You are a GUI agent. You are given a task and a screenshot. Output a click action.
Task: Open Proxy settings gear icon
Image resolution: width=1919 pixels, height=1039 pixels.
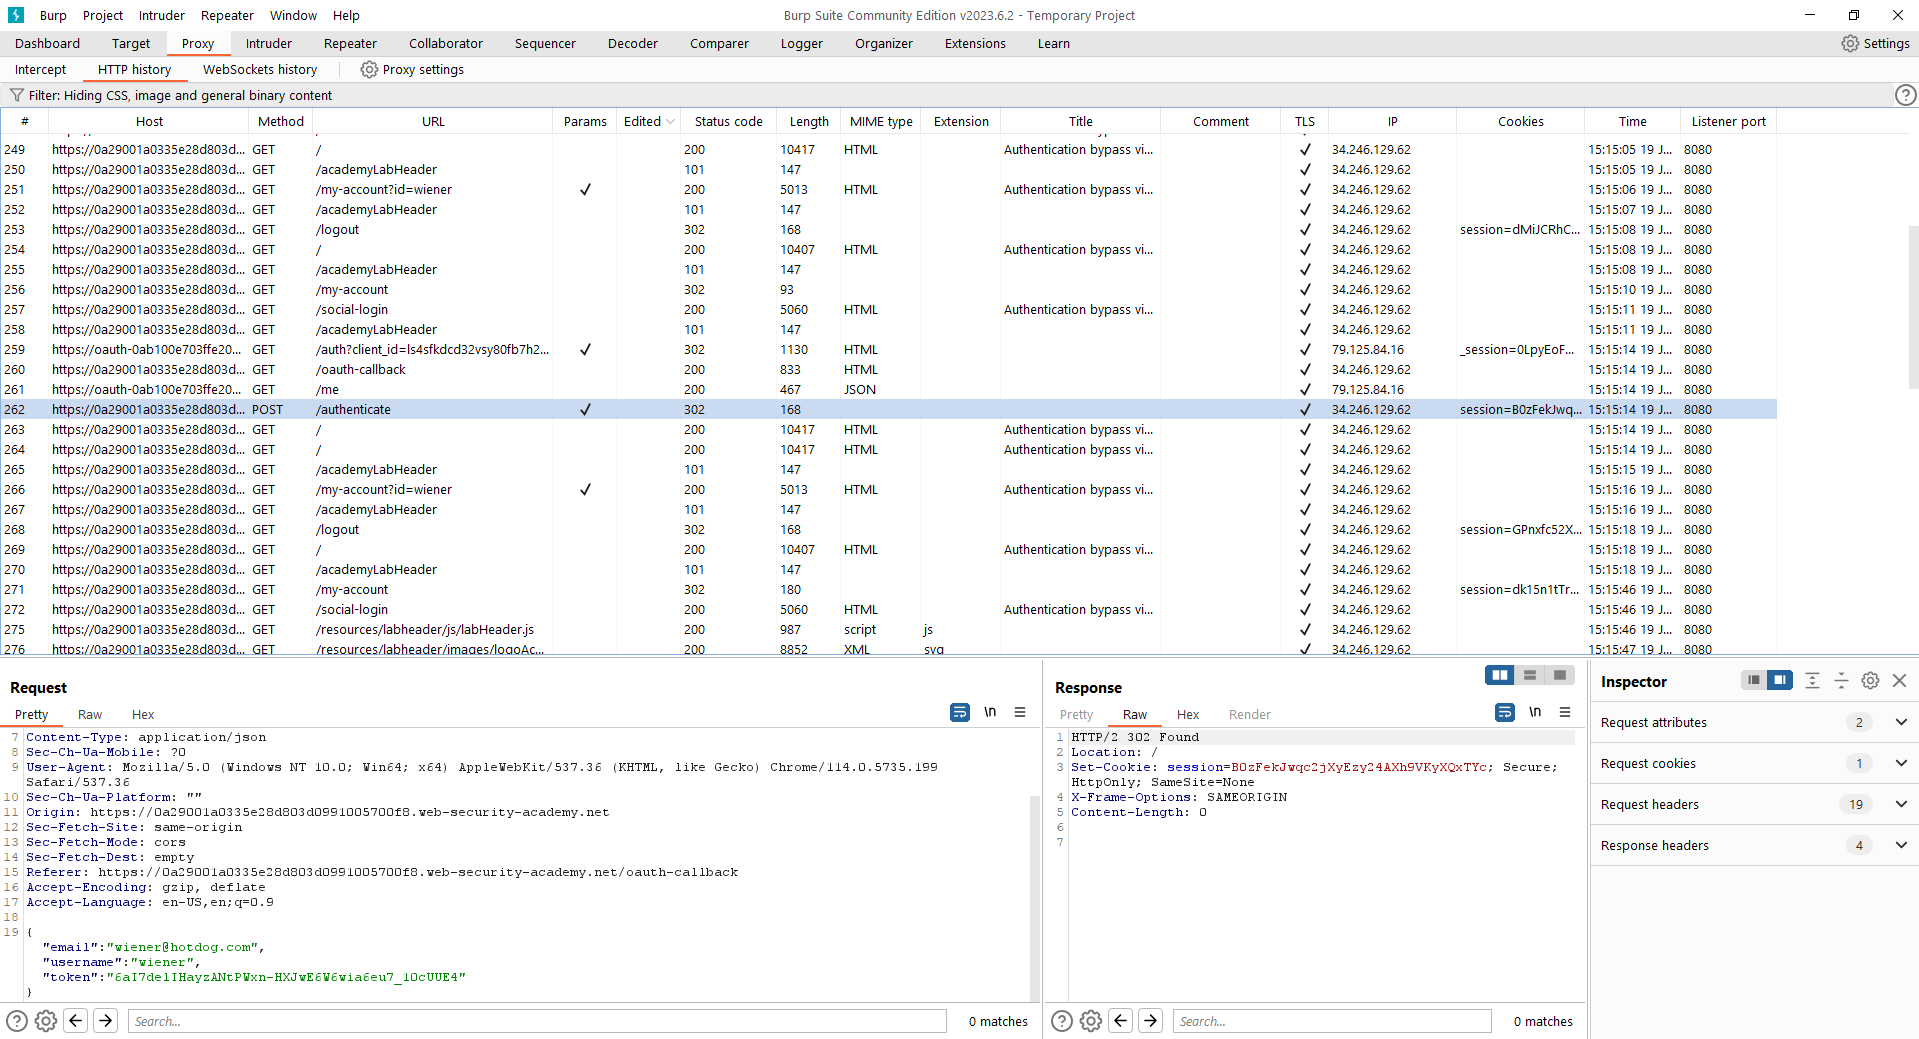[369, 70]
